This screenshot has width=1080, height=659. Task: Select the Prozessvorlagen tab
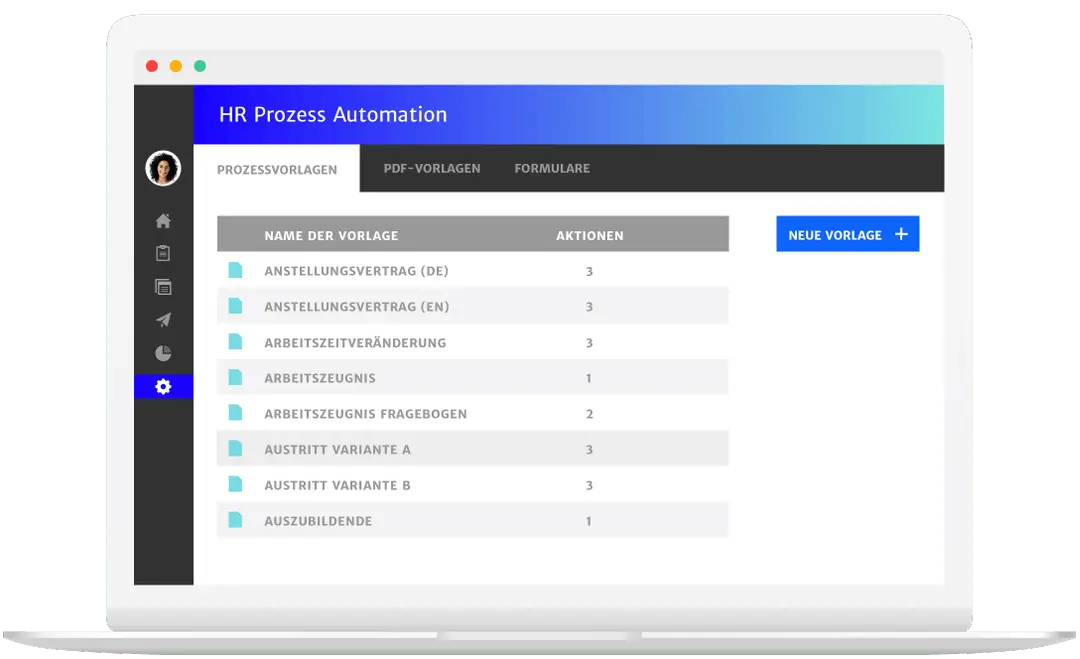coord(277,170)
